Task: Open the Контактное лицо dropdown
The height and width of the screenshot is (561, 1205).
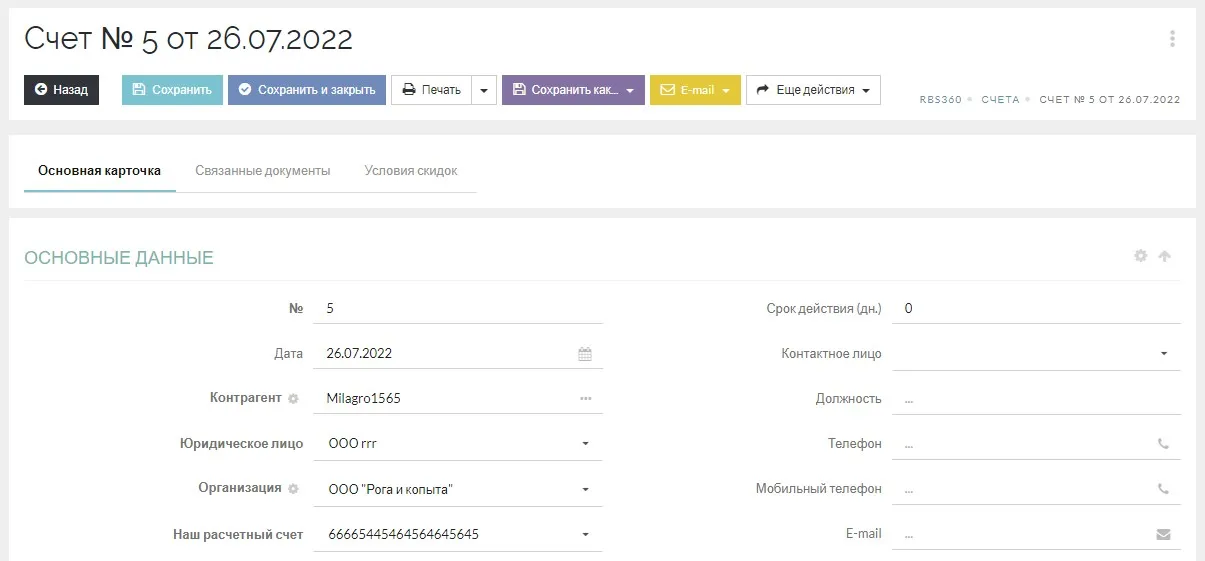Action: (x=1163, y=354)
